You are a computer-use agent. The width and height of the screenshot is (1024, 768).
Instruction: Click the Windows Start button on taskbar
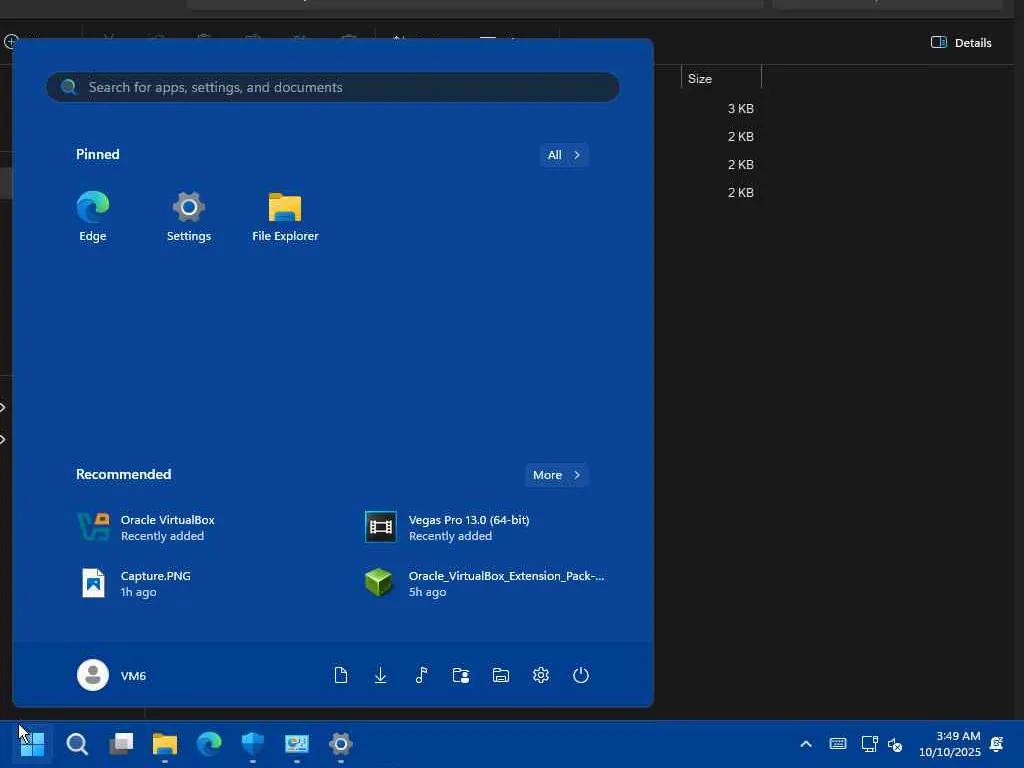(32, 744)
